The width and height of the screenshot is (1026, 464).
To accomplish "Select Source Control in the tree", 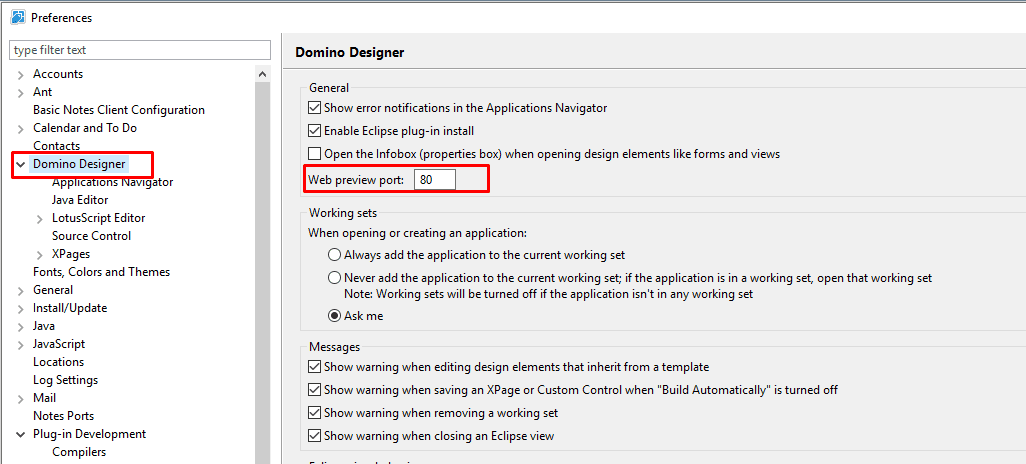I will point(91,236).
